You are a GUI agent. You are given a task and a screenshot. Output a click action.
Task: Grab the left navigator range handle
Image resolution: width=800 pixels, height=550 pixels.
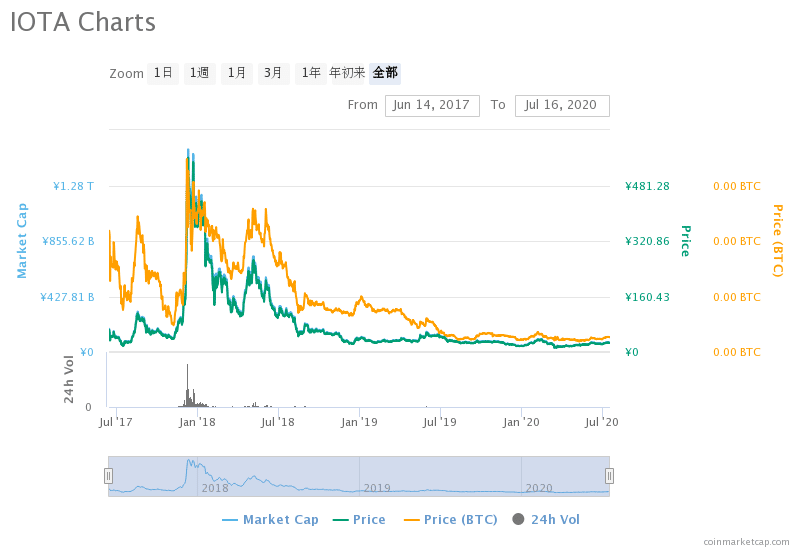(108, 476)
